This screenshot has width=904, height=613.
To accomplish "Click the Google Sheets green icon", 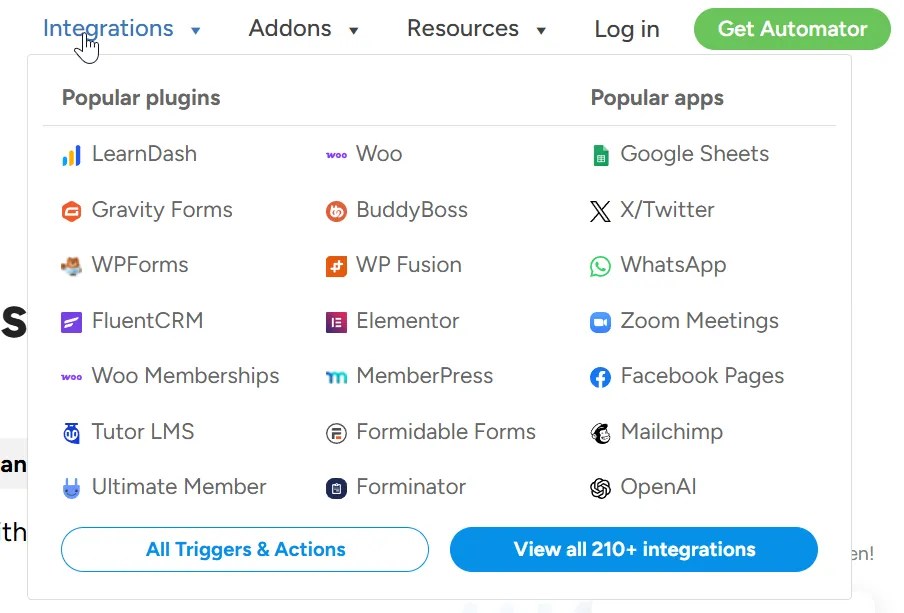I will point(600,155).
